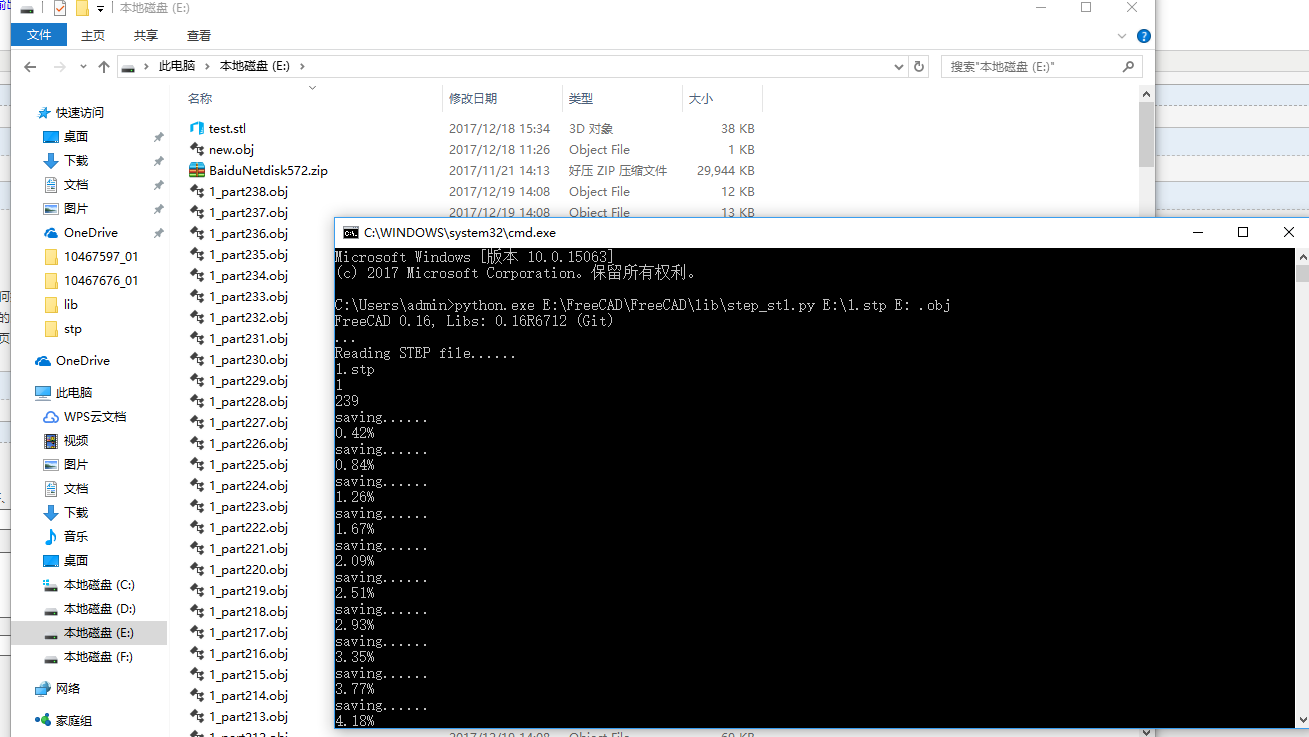Click 本地磁盘 (E:) breadcrumb segment

coord(255,66)
